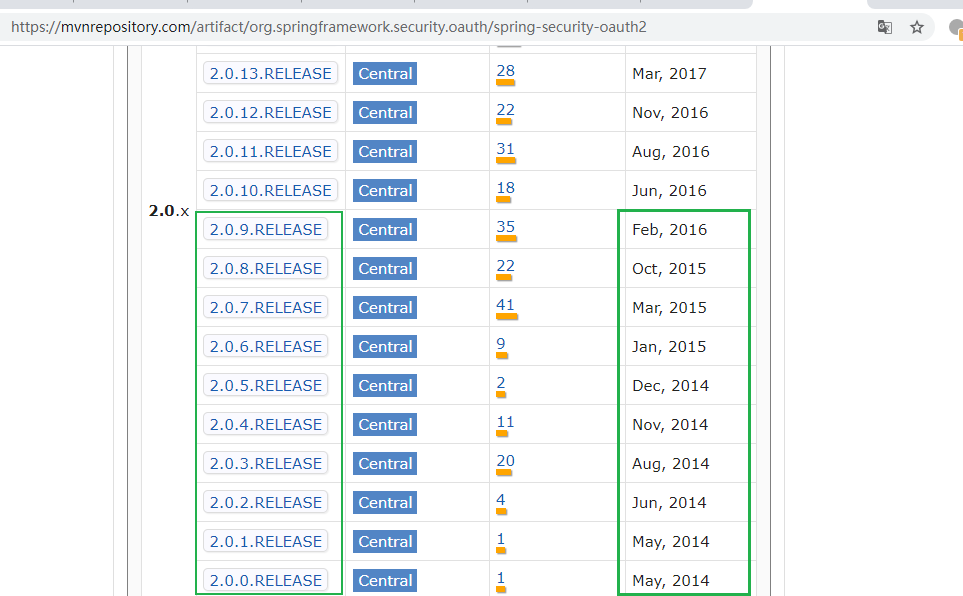This screenshot has height=596, width=963.
Task: Select the date text Mar, 2015
Action: (669, 308)
